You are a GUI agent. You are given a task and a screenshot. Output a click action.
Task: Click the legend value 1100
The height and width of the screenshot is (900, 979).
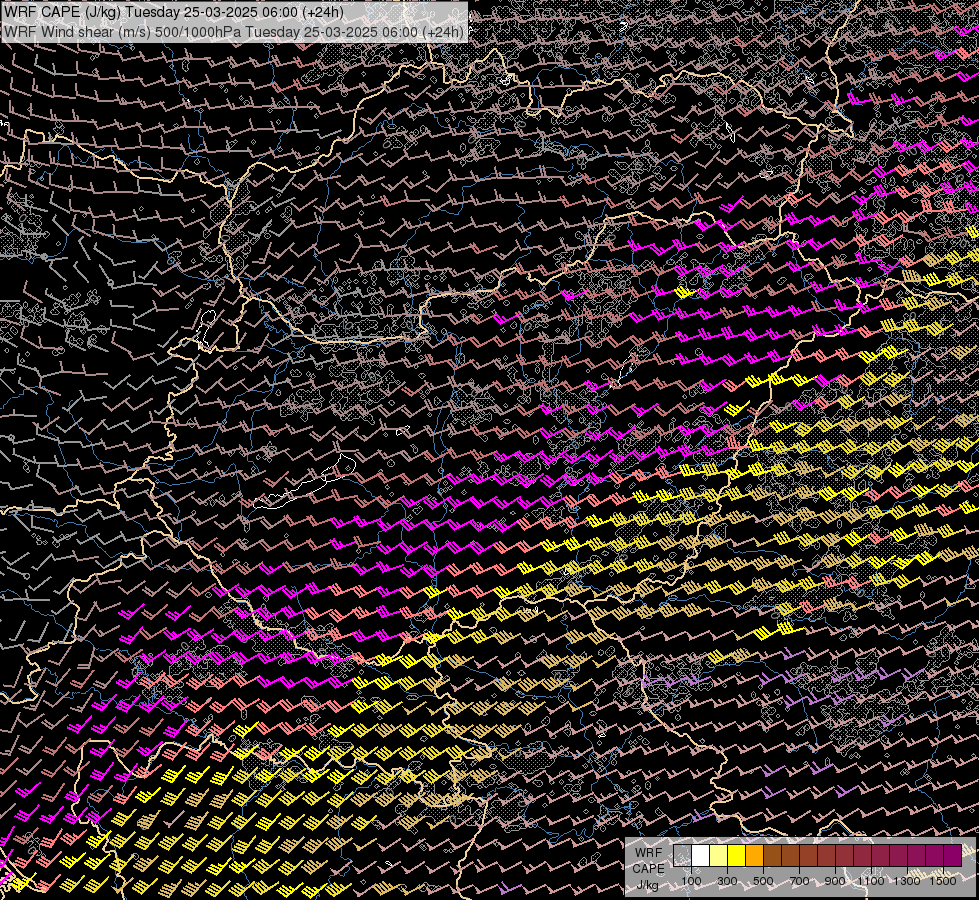tap(870, 881)
